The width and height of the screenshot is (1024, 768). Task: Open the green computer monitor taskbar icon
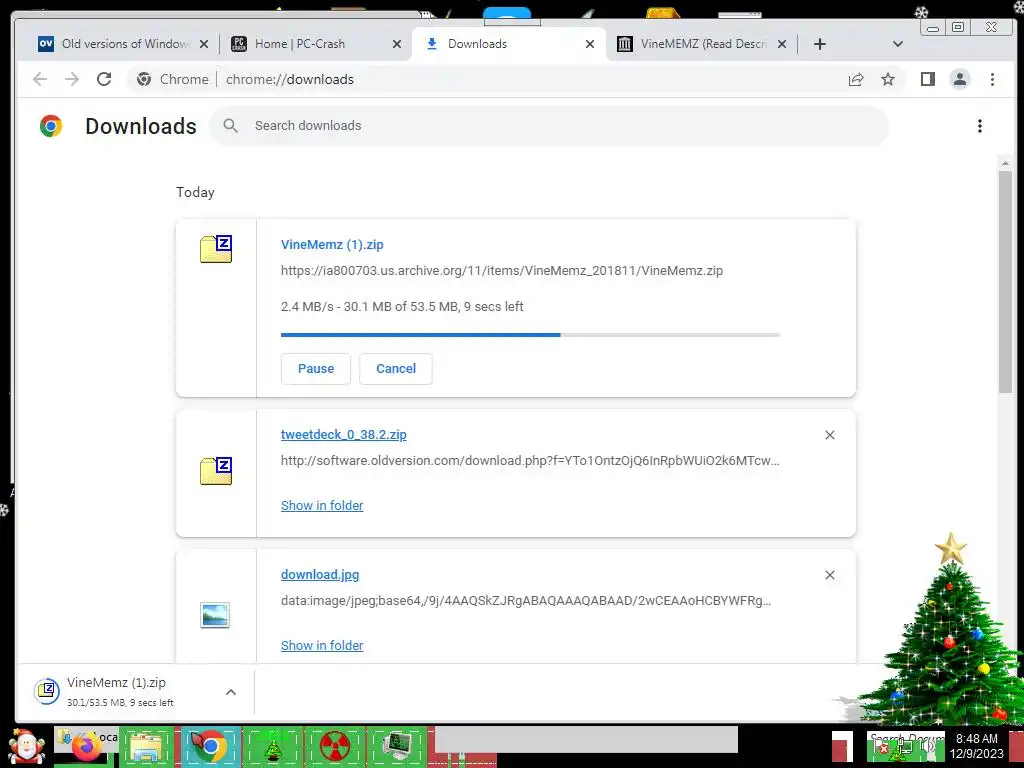point(398,746)
